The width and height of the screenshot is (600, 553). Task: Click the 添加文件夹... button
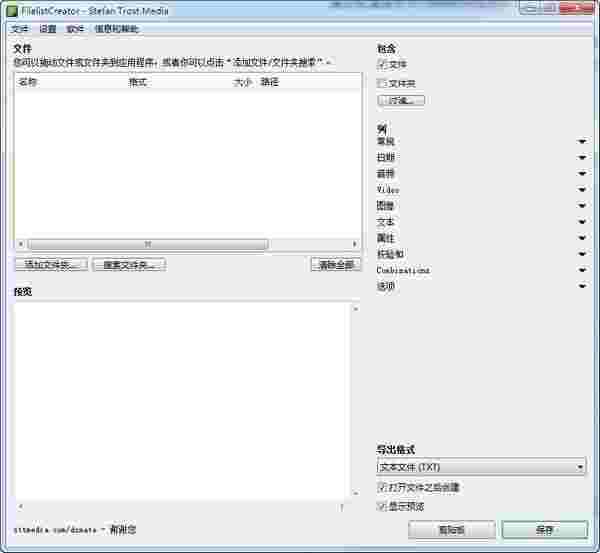point(51,264)
